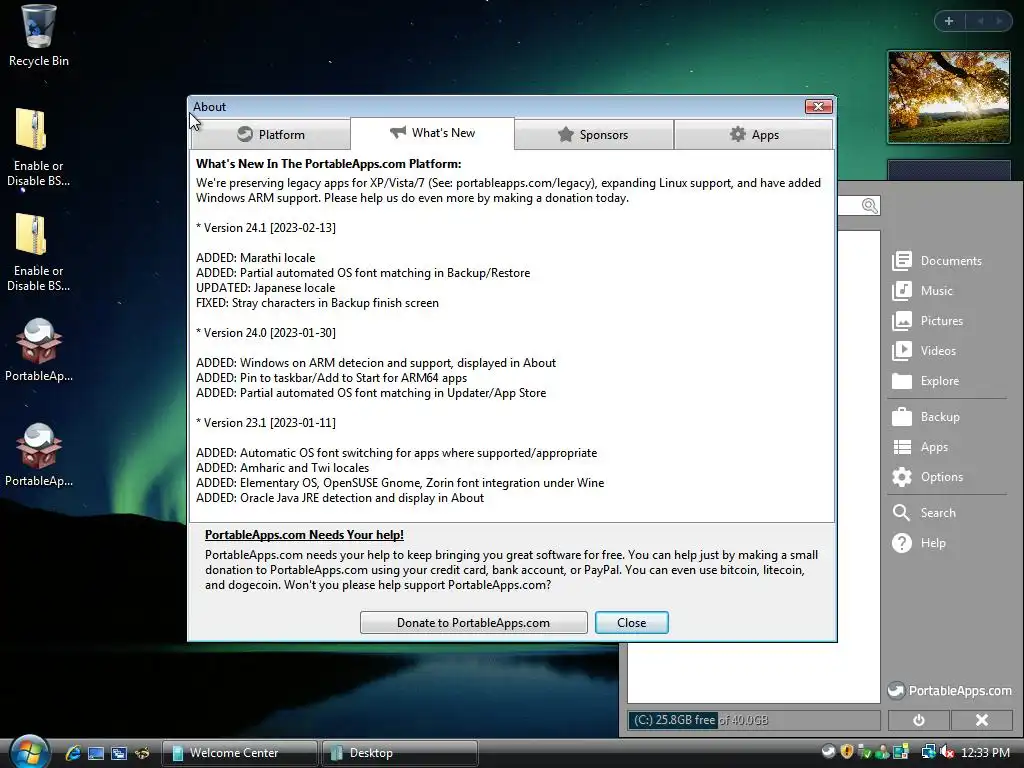Open the Windows Start orb
Viewport: 1024px width, 768px height.
click(x=28, y=751)
